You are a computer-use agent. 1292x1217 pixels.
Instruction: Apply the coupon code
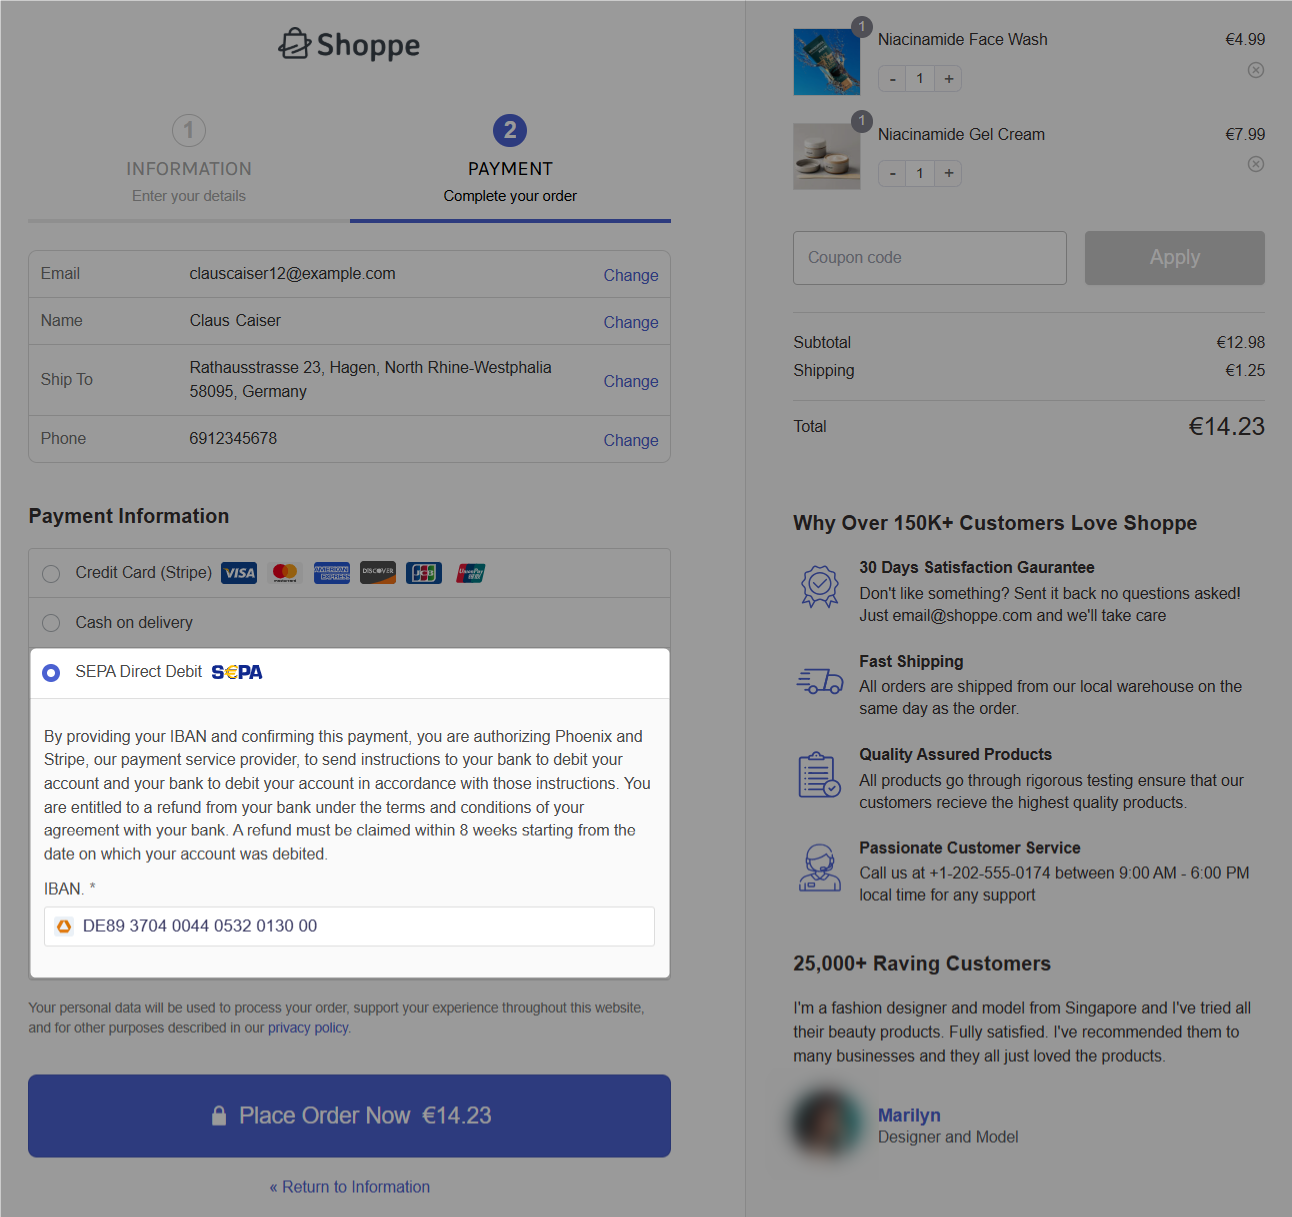1174,258
